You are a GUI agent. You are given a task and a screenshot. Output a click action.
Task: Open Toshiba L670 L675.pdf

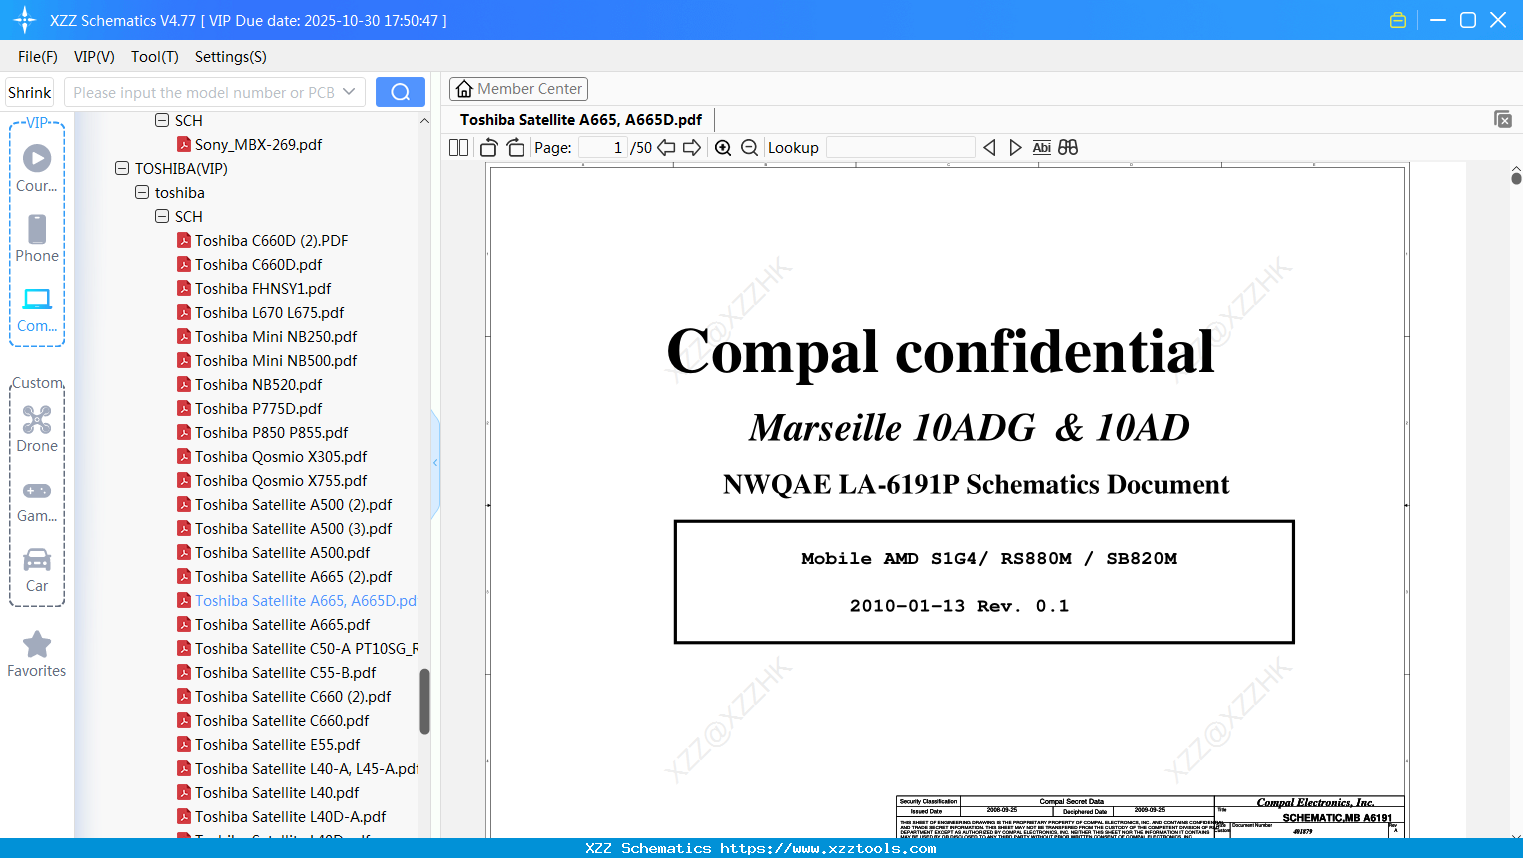pos(269,312)
